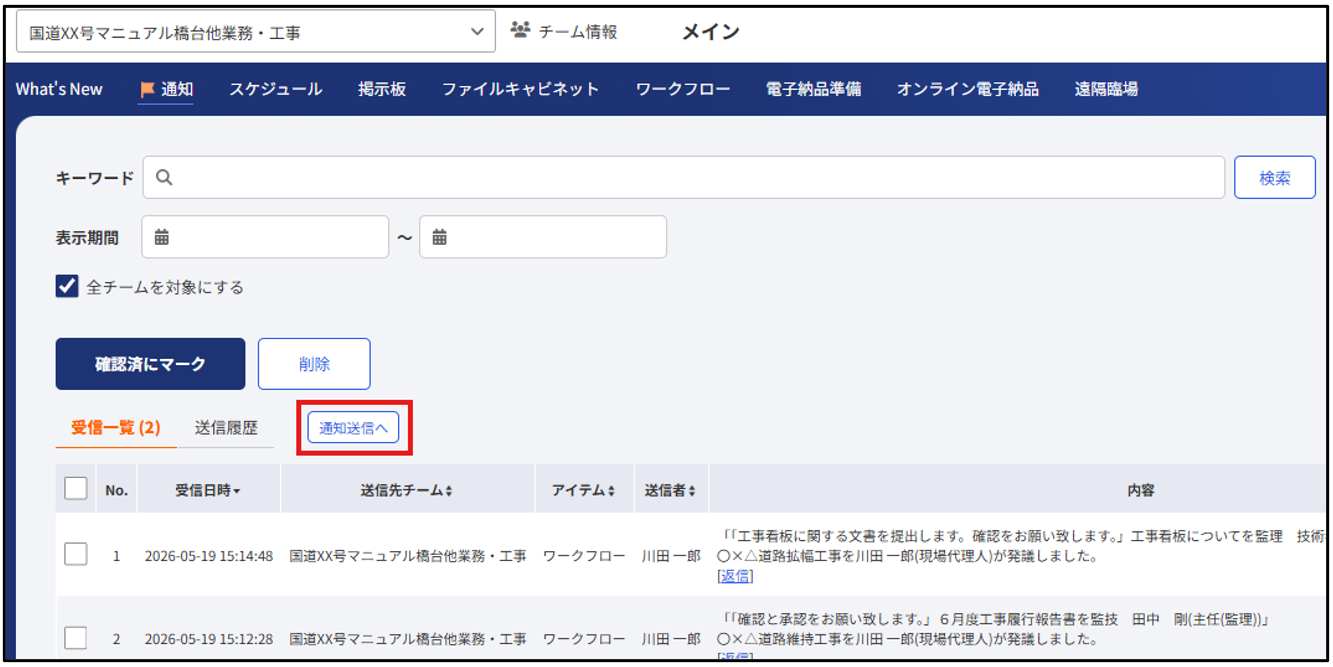Viewport: 1333px width, 667px height.
Task: Click into the キーワード search field
Action: [684, 178]
